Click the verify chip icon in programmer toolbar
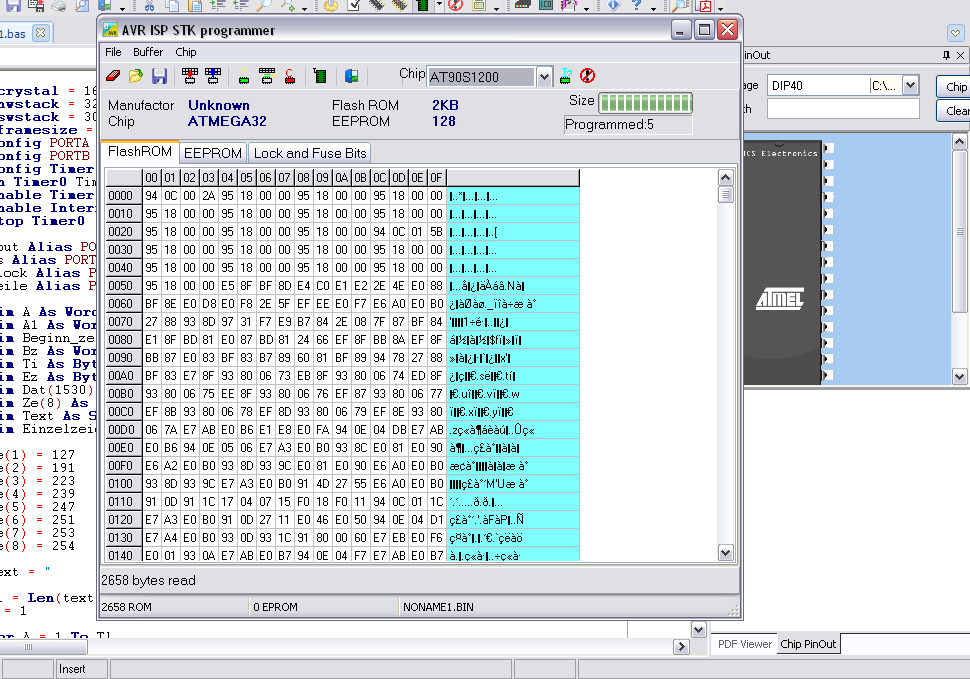Screen dimensions: 970x679 click(267, 76)
